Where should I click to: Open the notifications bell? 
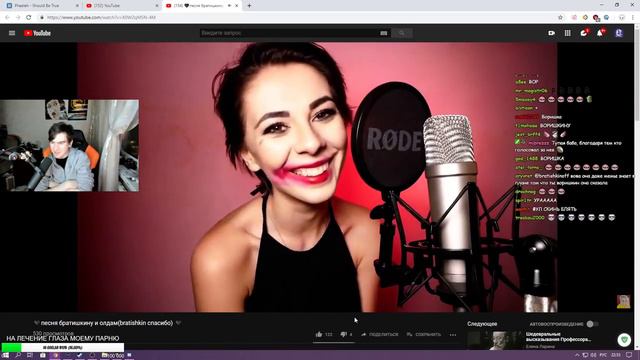[600, 33]
